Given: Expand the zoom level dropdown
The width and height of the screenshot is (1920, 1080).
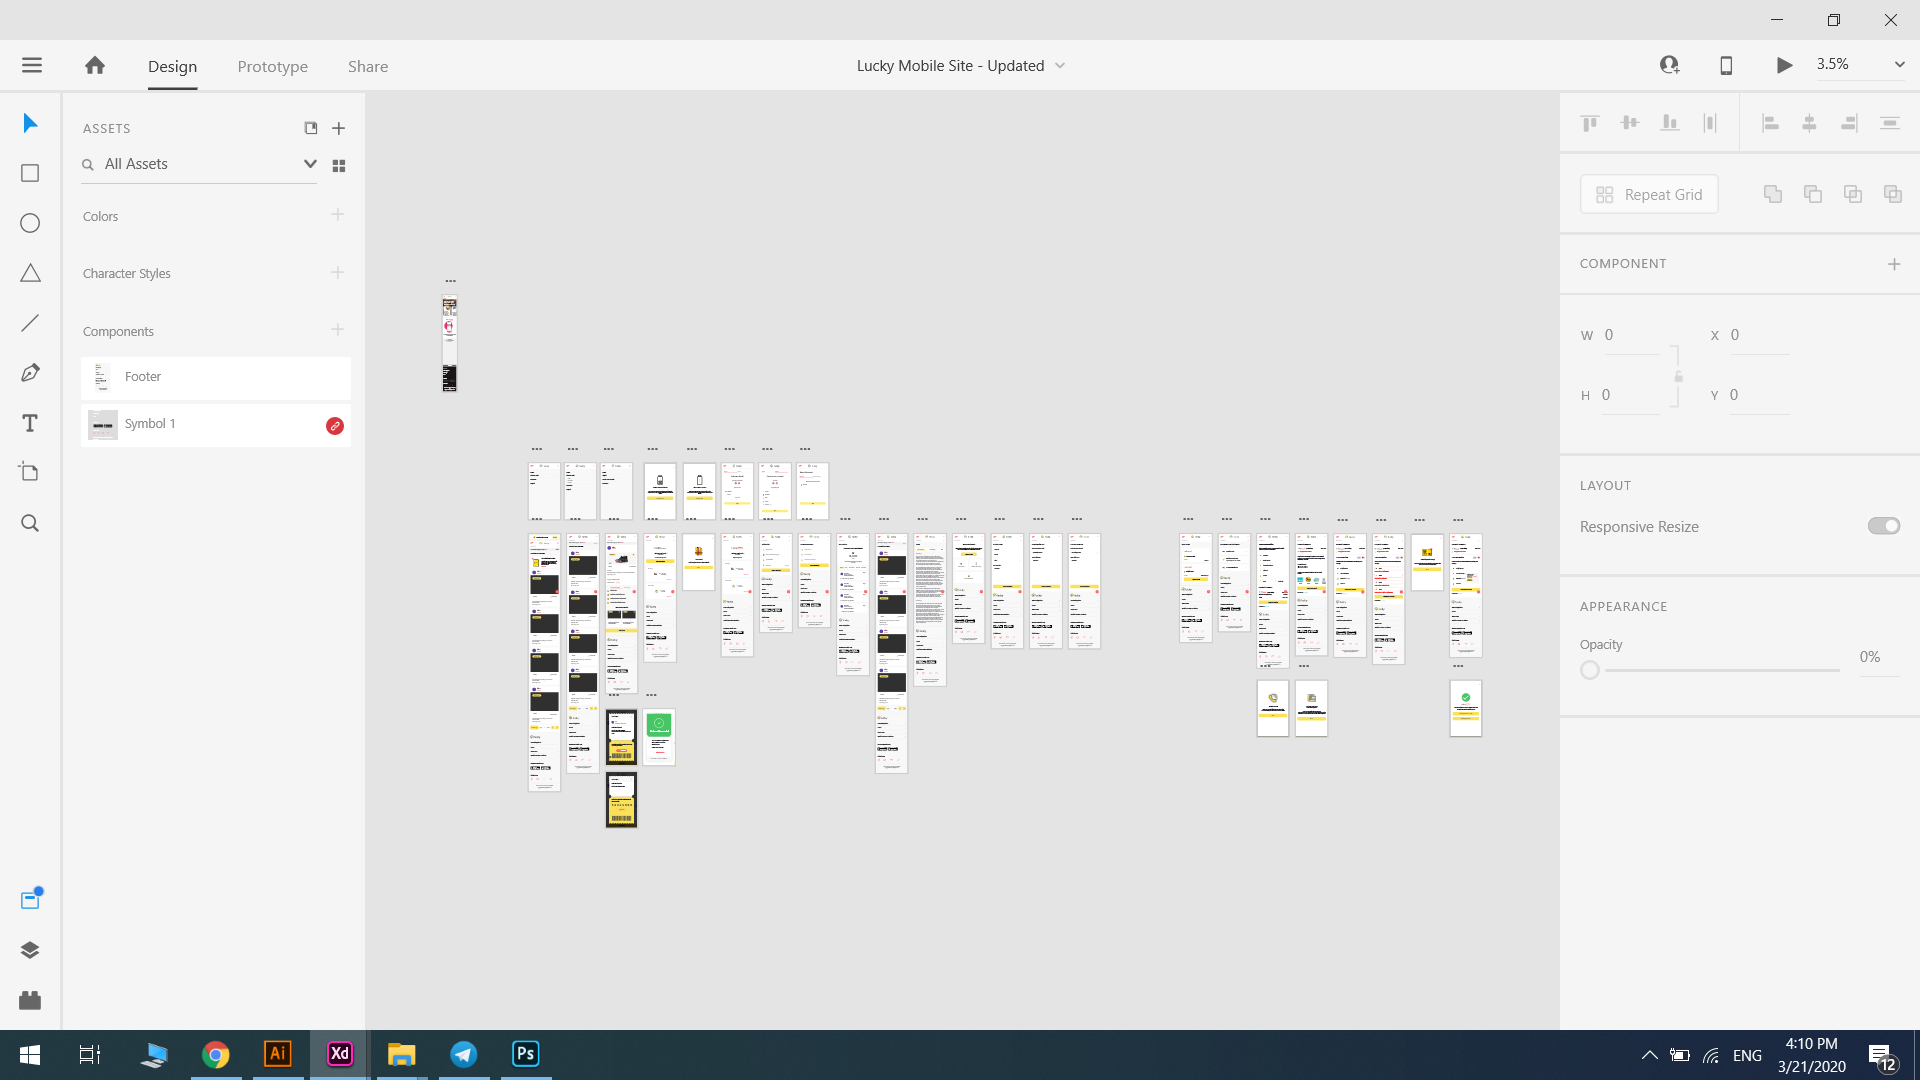Looking at the screenshot, I should tap(1899, 64).
